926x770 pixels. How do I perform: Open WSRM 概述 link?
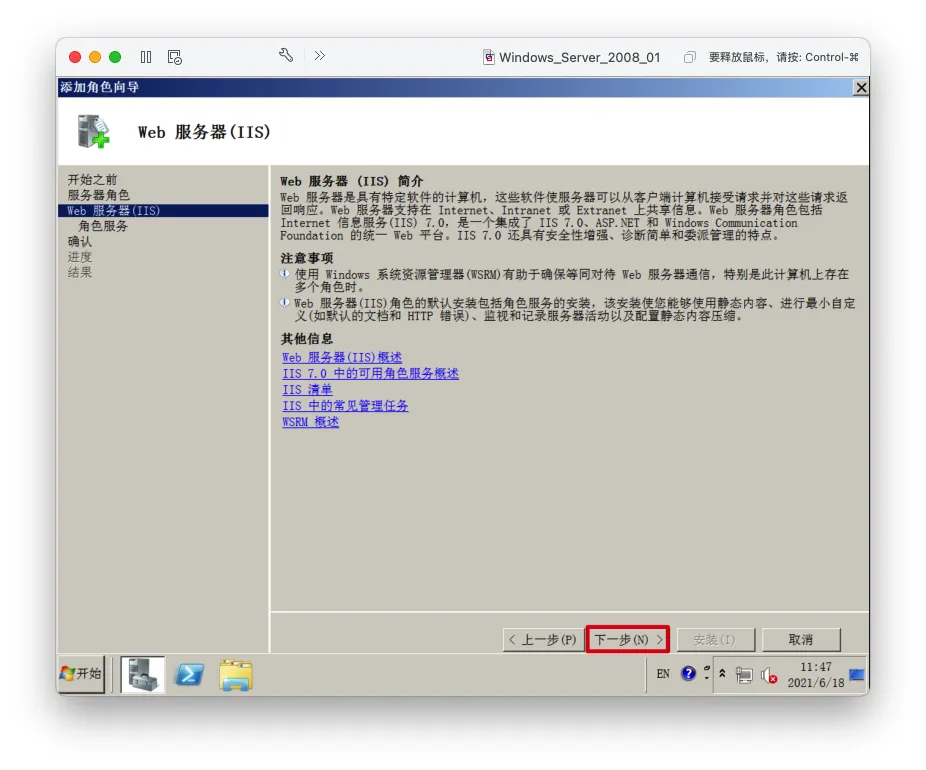[310, 422]
